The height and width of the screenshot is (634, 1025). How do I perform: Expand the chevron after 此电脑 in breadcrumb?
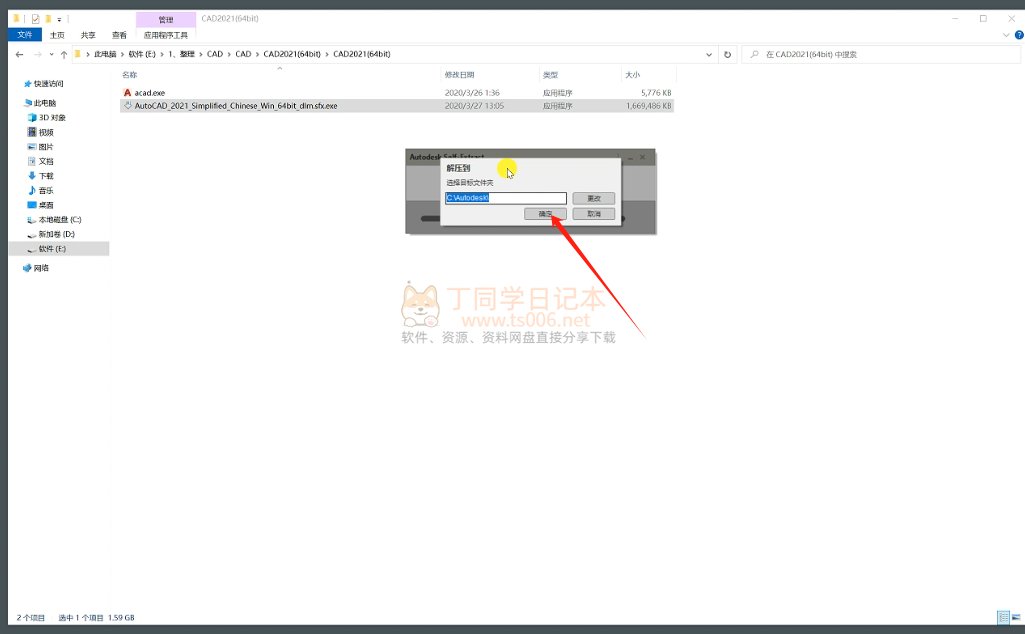point(122,54)
